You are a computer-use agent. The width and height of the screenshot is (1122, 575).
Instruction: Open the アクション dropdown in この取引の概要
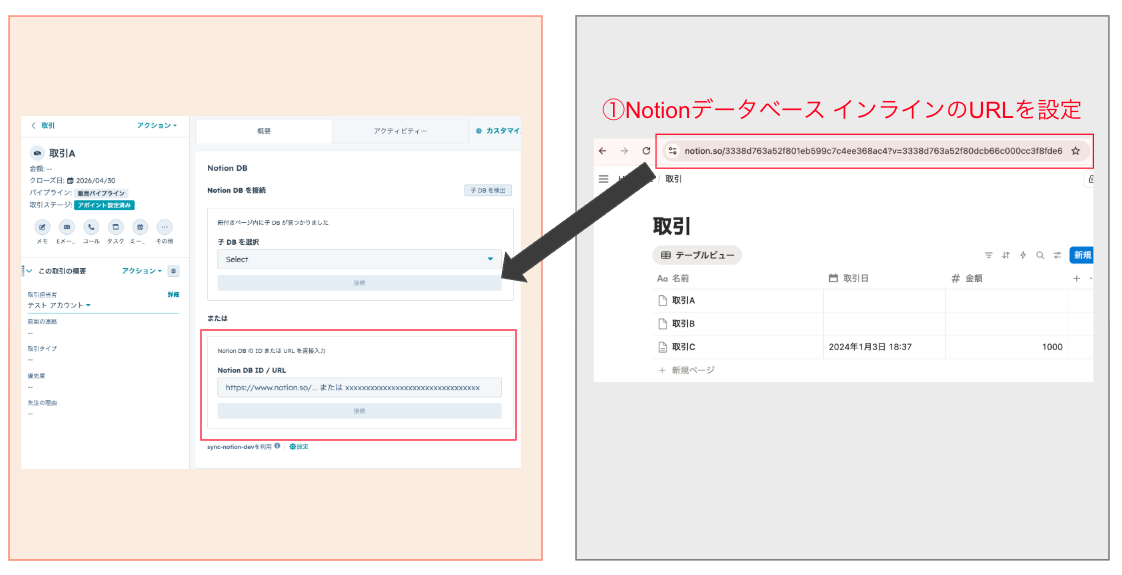point(142,271)
